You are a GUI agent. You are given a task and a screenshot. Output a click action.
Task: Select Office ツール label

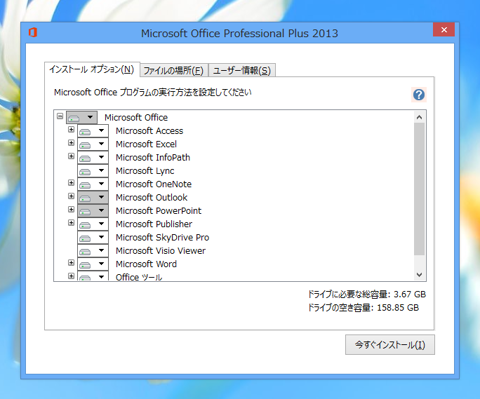pos(139,277)
